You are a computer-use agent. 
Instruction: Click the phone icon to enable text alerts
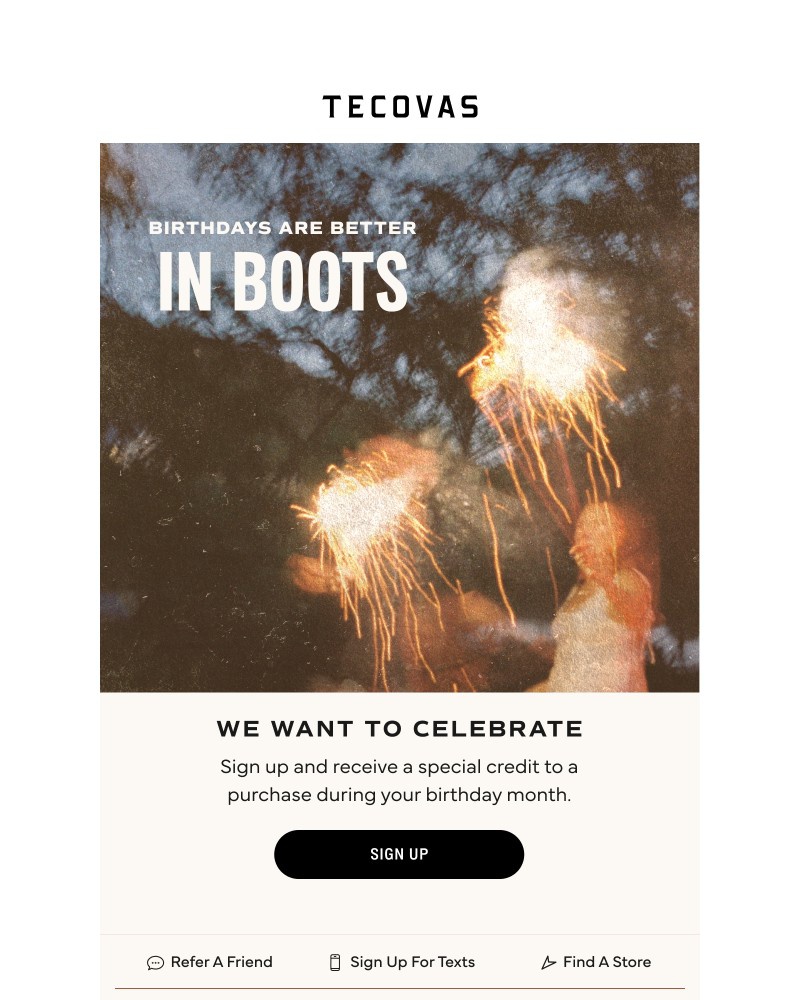(x=334, y=961)
